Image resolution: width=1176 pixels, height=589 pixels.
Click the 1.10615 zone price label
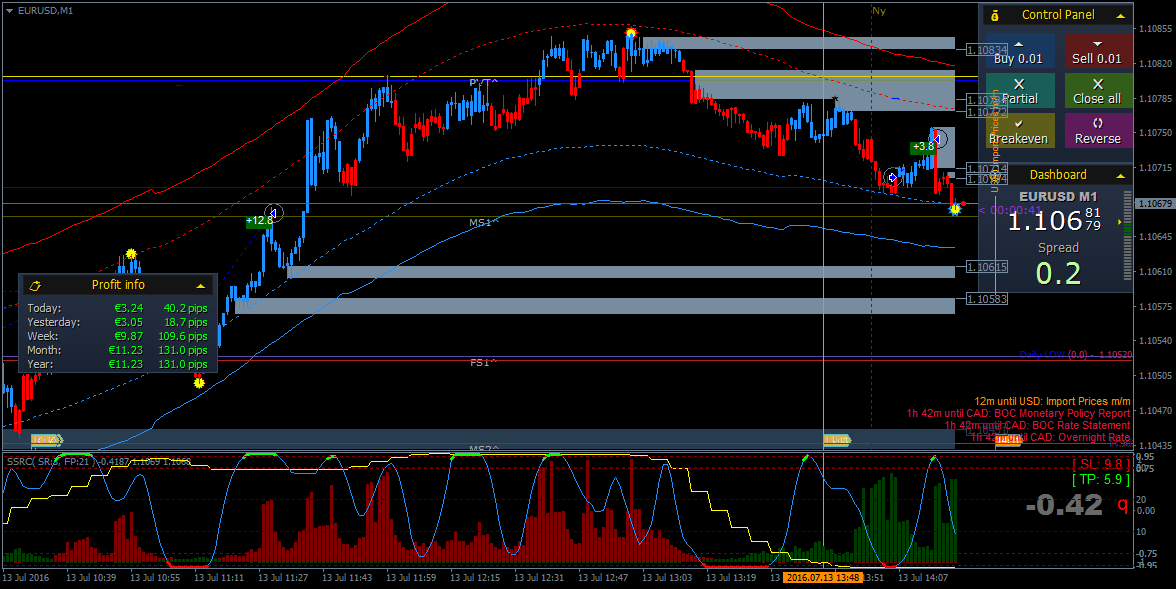986,267
